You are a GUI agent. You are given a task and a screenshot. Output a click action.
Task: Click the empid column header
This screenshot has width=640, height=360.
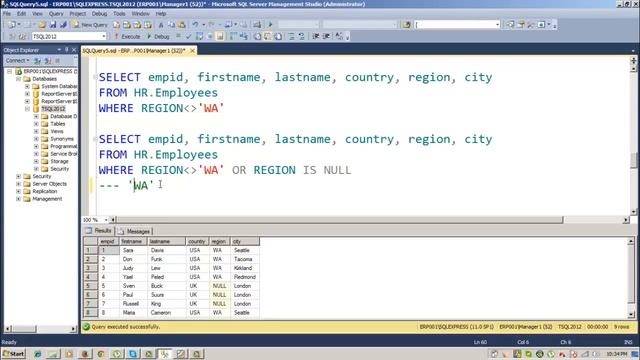108,241
